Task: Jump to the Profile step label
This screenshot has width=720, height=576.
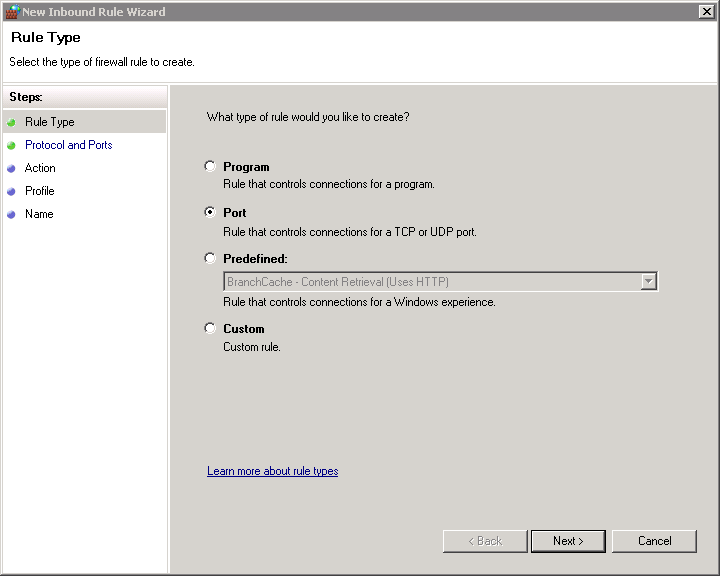Action: coord(39,191)
